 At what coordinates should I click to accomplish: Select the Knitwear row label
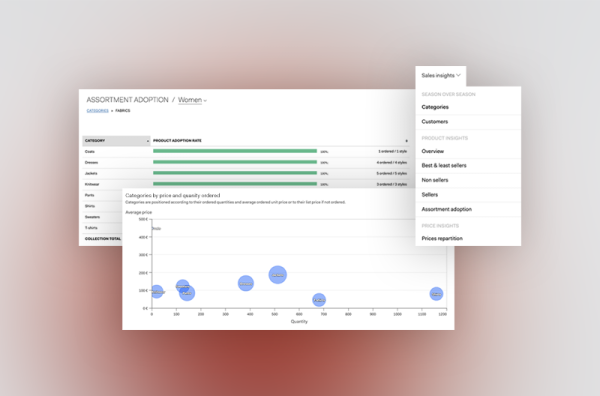92,184
